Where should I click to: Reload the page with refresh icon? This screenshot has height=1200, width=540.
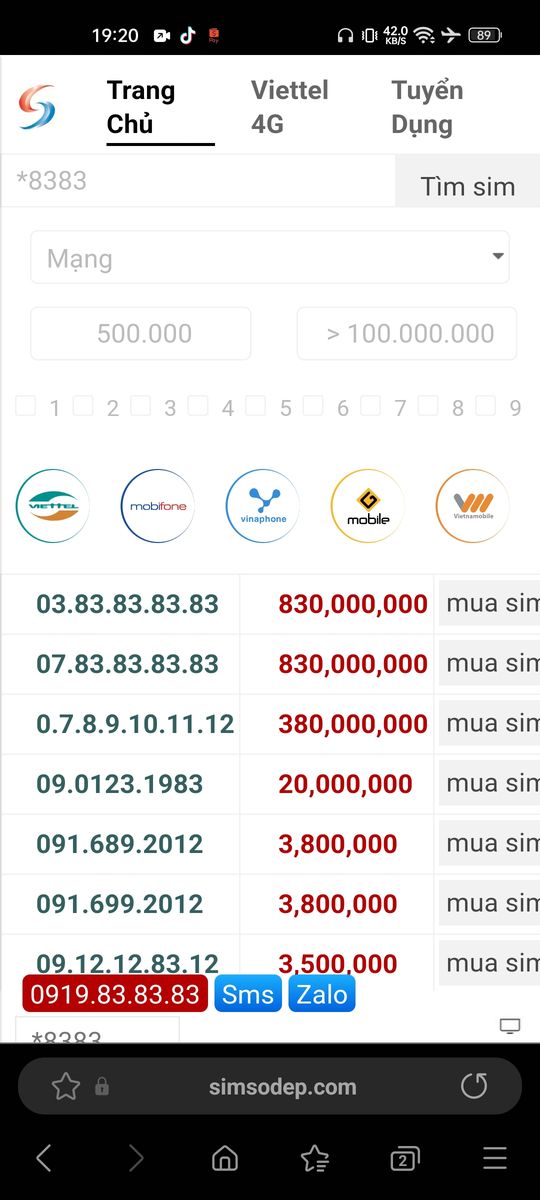(x=474, y=1086)
